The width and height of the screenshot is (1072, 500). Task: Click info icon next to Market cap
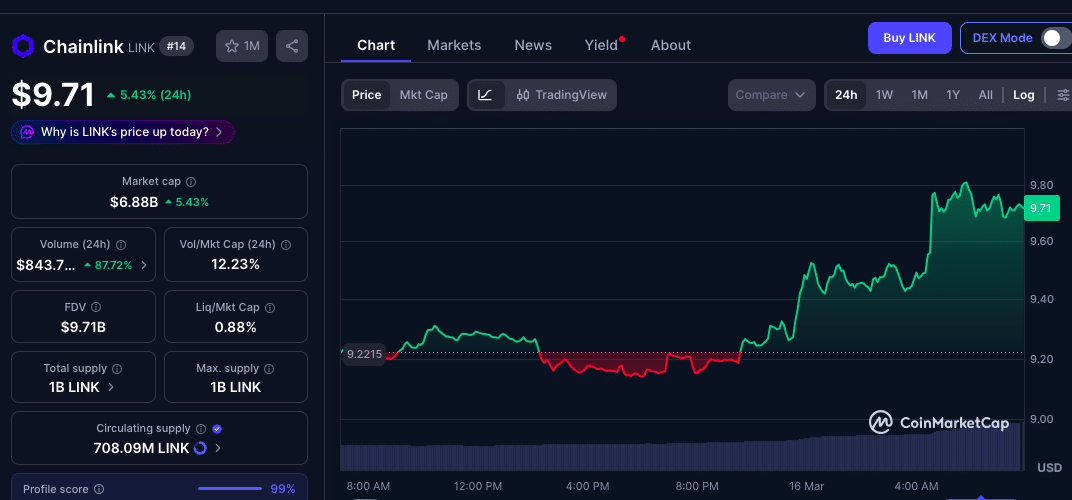pos(191,182)
